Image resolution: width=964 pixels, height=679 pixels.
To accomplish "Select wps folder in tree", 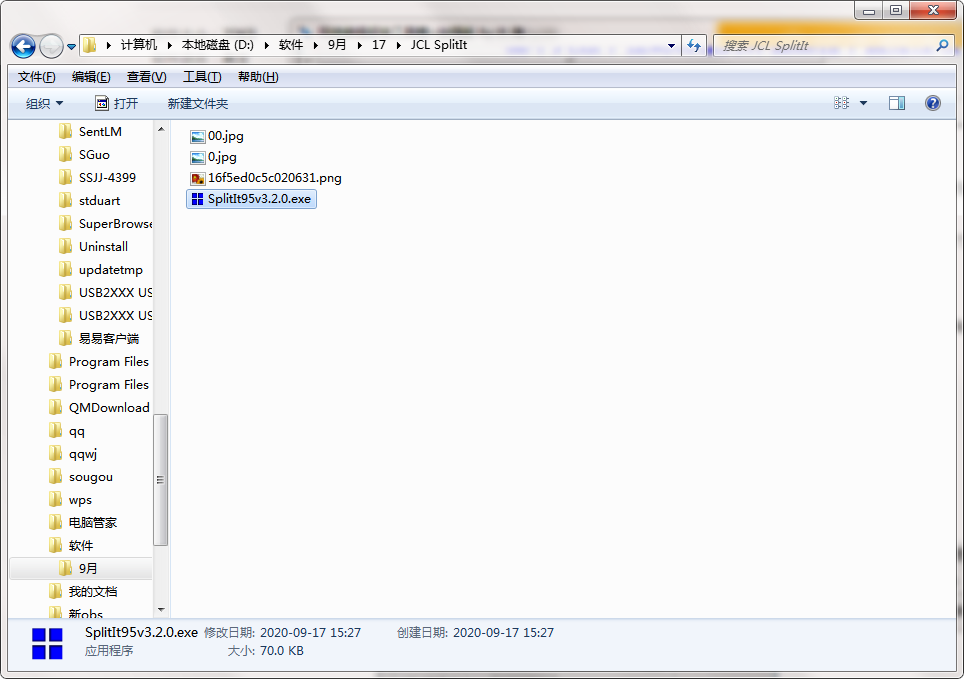I will point(71,499).
